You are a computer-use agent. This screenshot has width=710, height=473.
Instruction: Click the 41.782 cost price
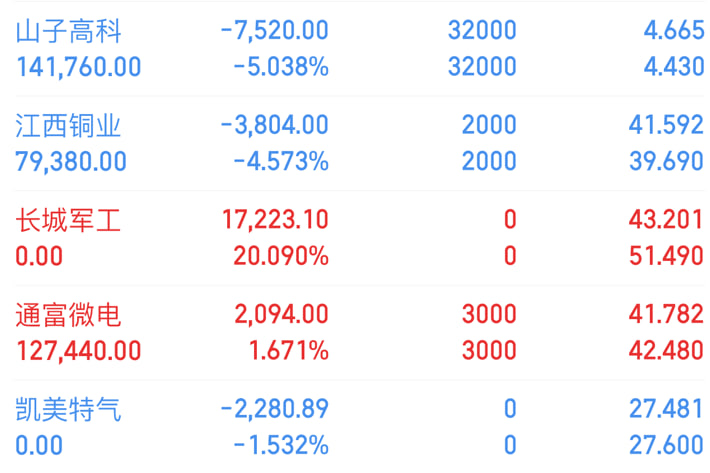(x=667, y=314)
